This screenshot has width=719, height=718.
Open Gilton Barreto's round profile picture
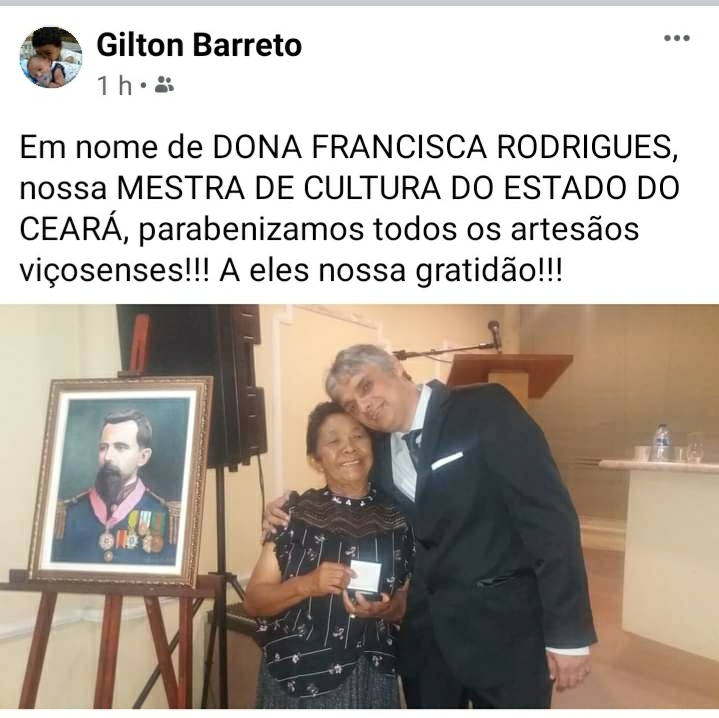[x=51, y=57]
